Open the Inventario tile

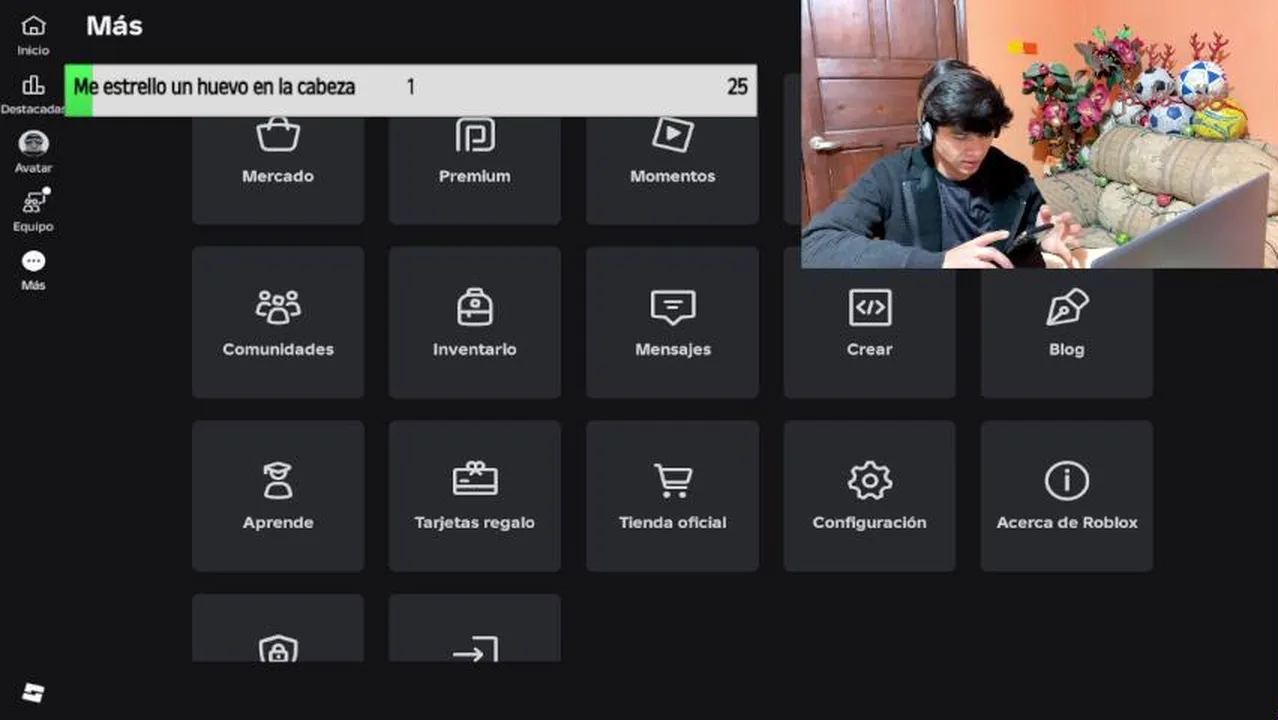pos(475,322)
